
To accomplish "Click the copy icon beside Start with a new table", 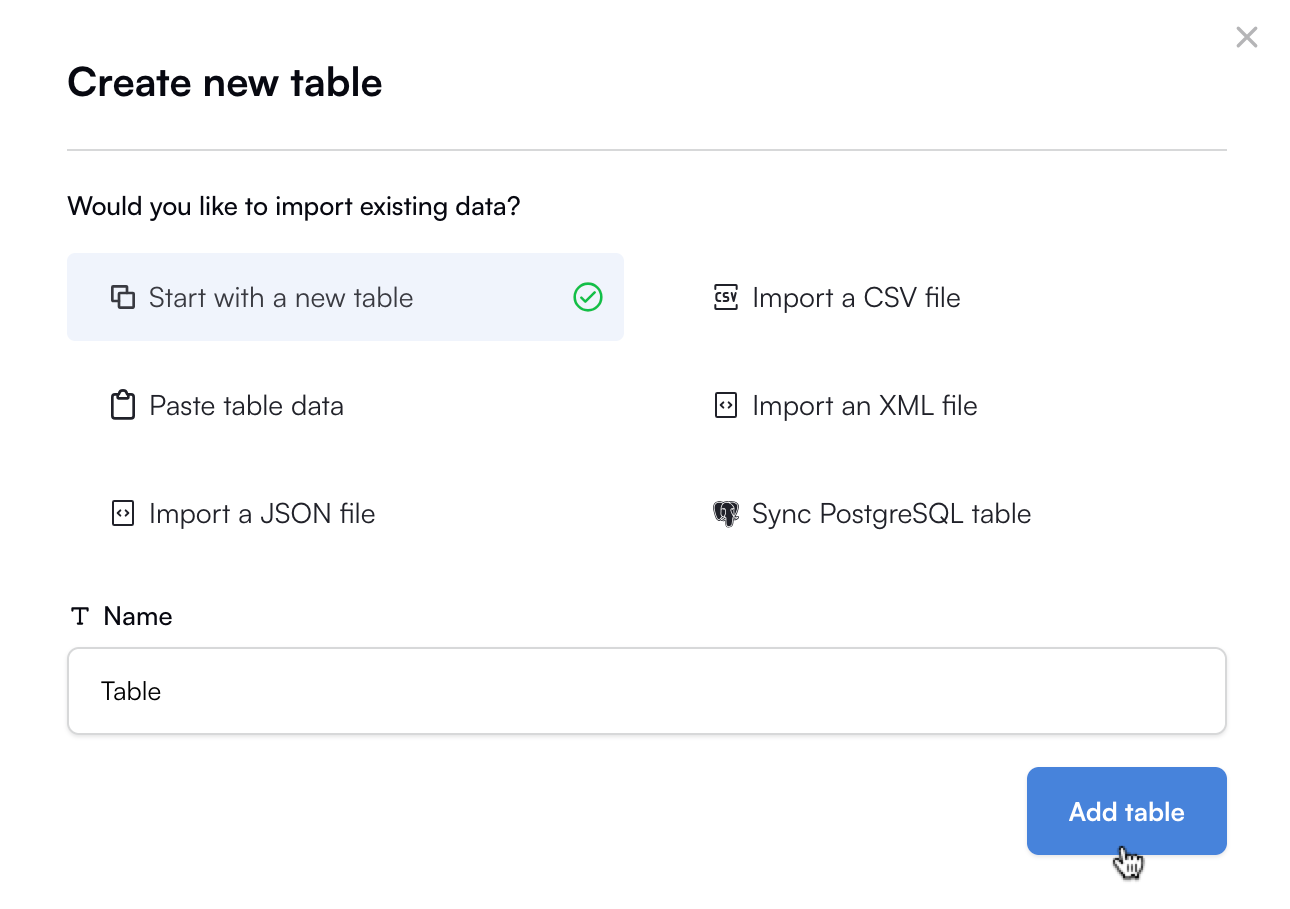I will click(122, 297).
